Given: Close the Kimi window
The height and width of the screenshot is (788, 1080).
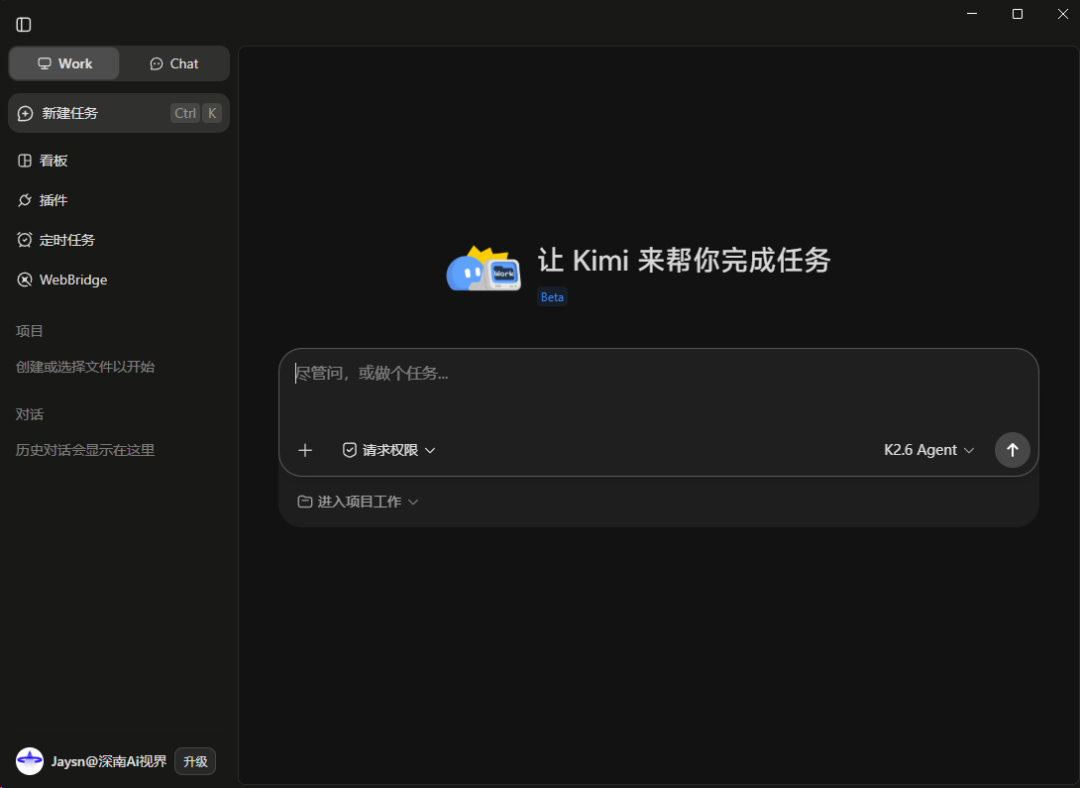Looking at the screenshot, I should pos(1063,14).
